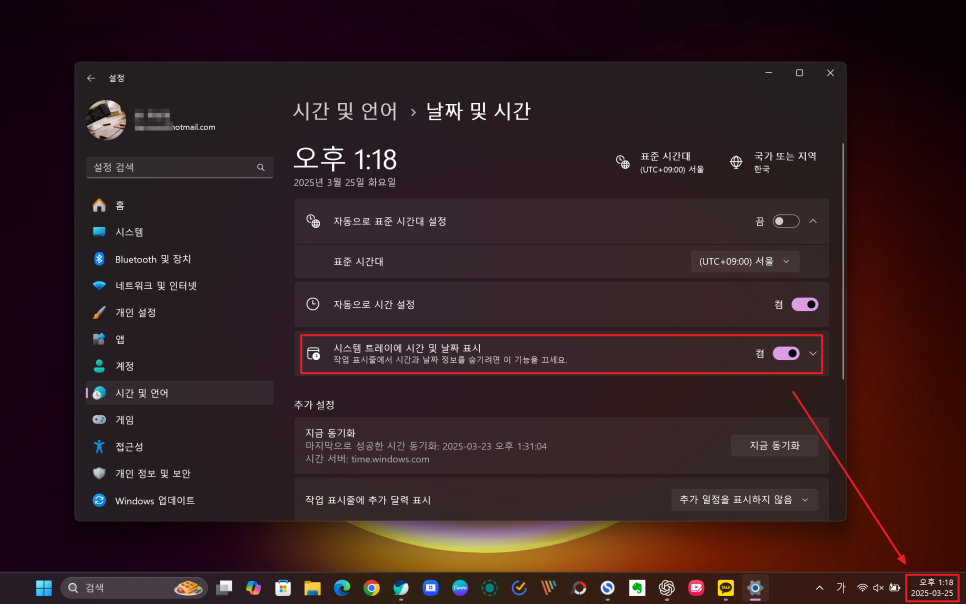Collapse the automatic time zone section chevron

tap(813, 221)
